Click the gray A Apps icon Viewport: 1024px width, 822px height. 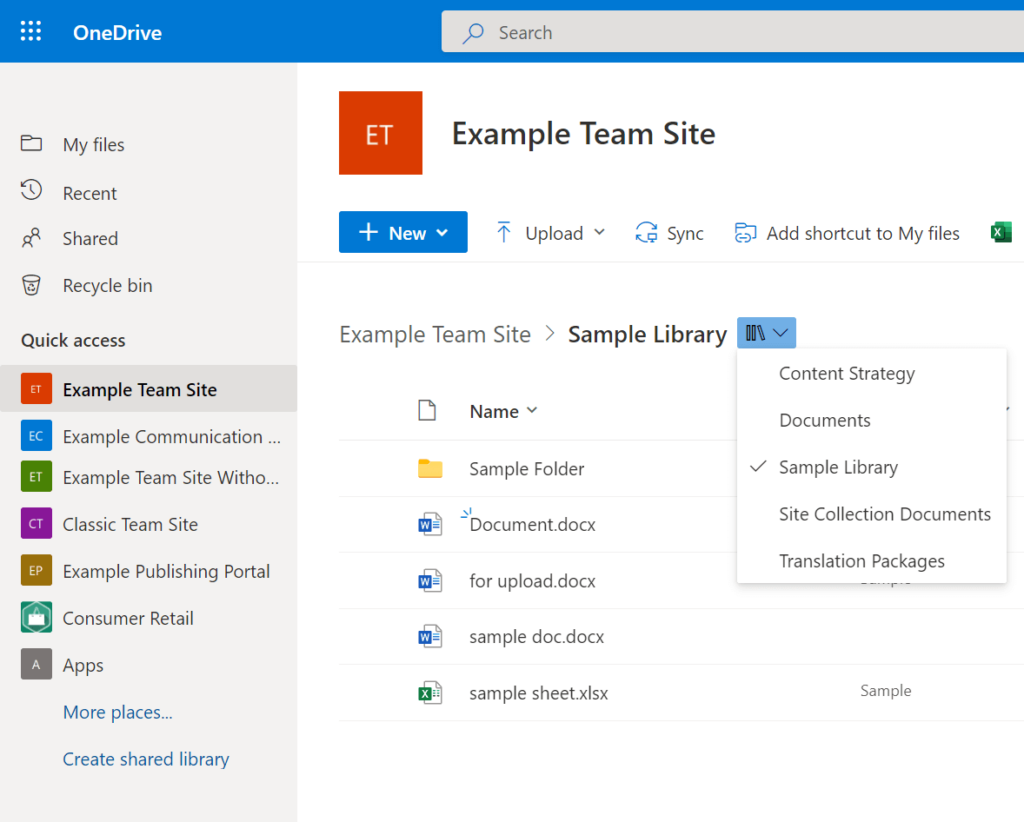click(x=36, y=665)
